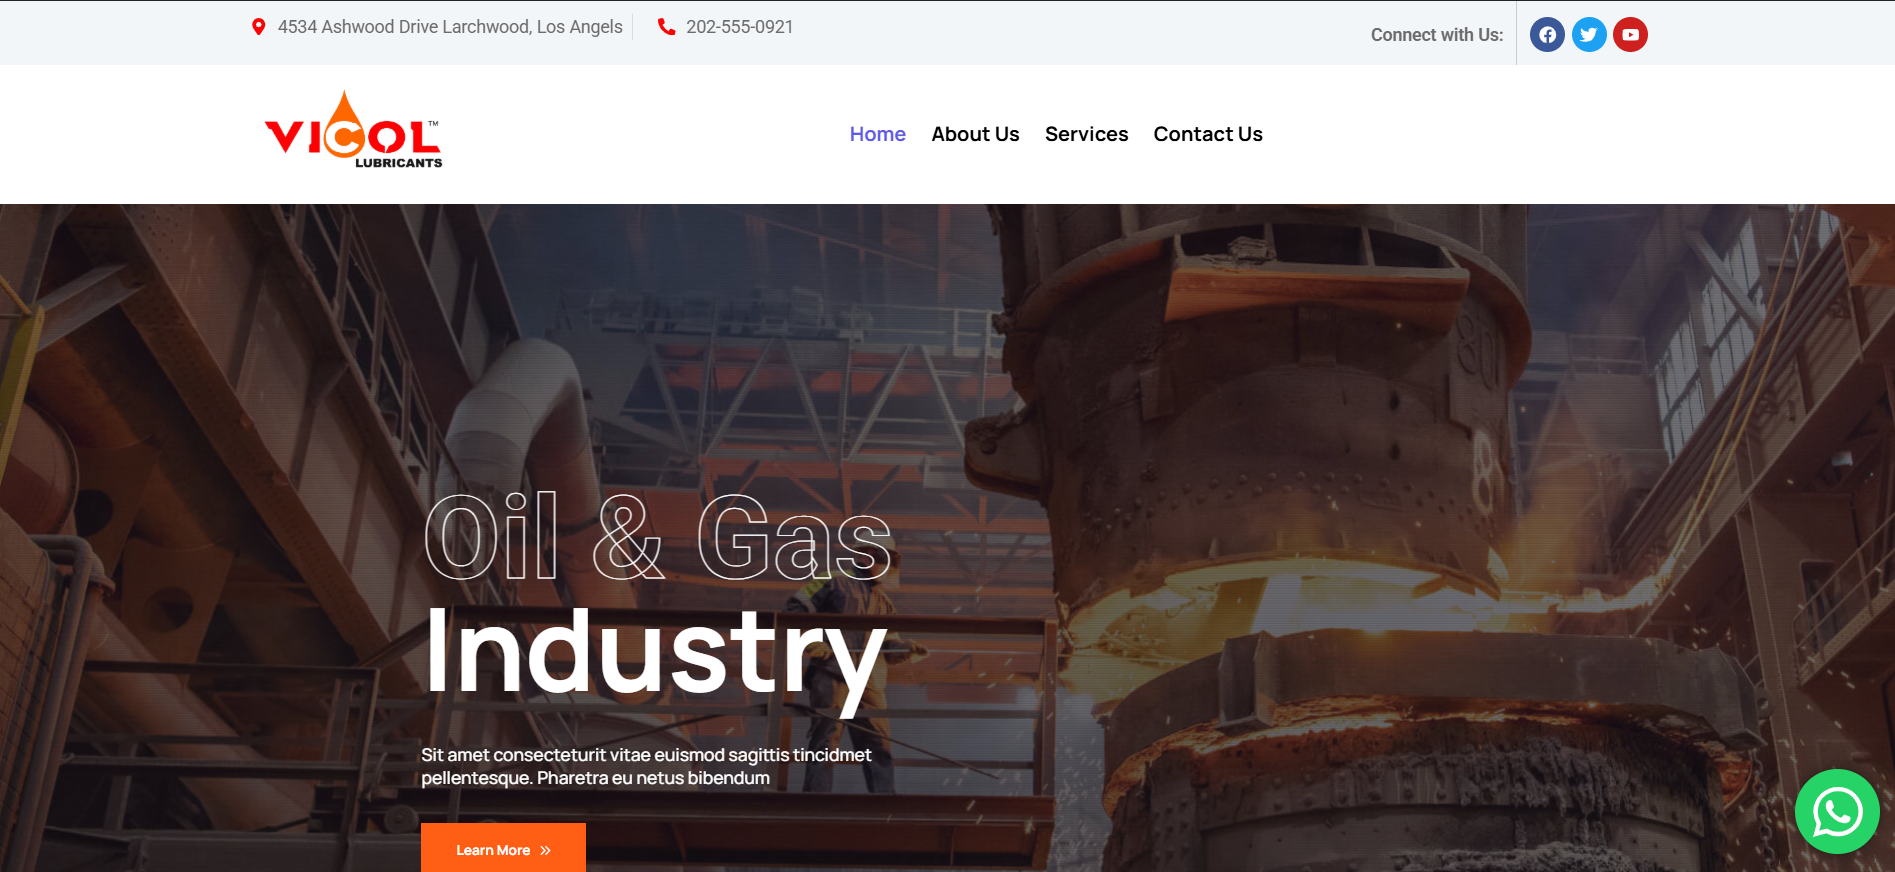Open the Facebook social icon
Image resolution: width=1895 pixels, height=872 pixels.
pos(1547,35)
